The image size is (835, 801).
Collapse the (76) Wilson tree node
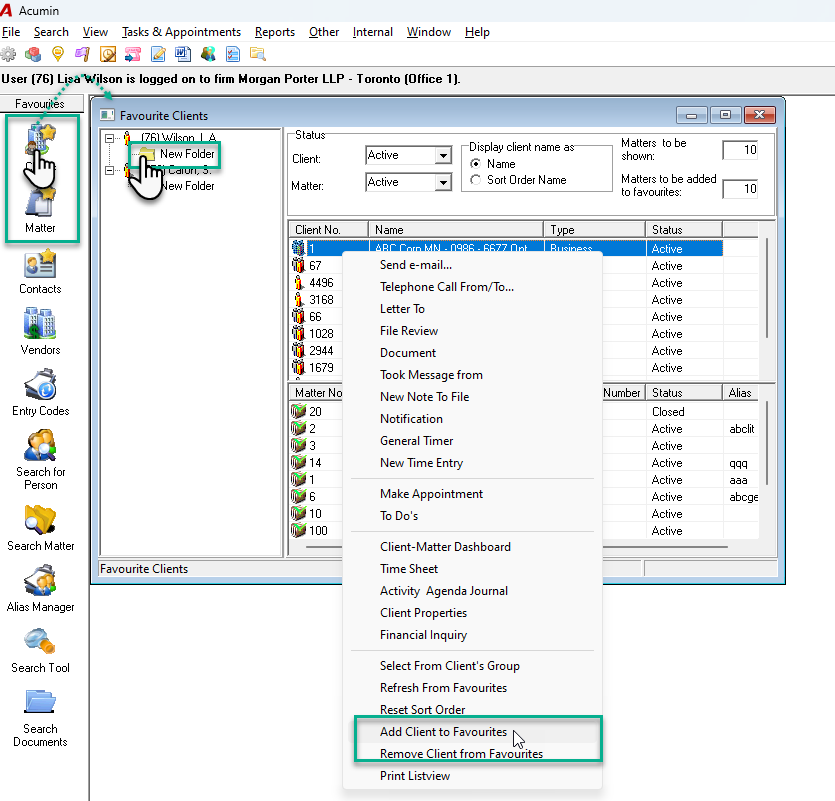point(110,138)
